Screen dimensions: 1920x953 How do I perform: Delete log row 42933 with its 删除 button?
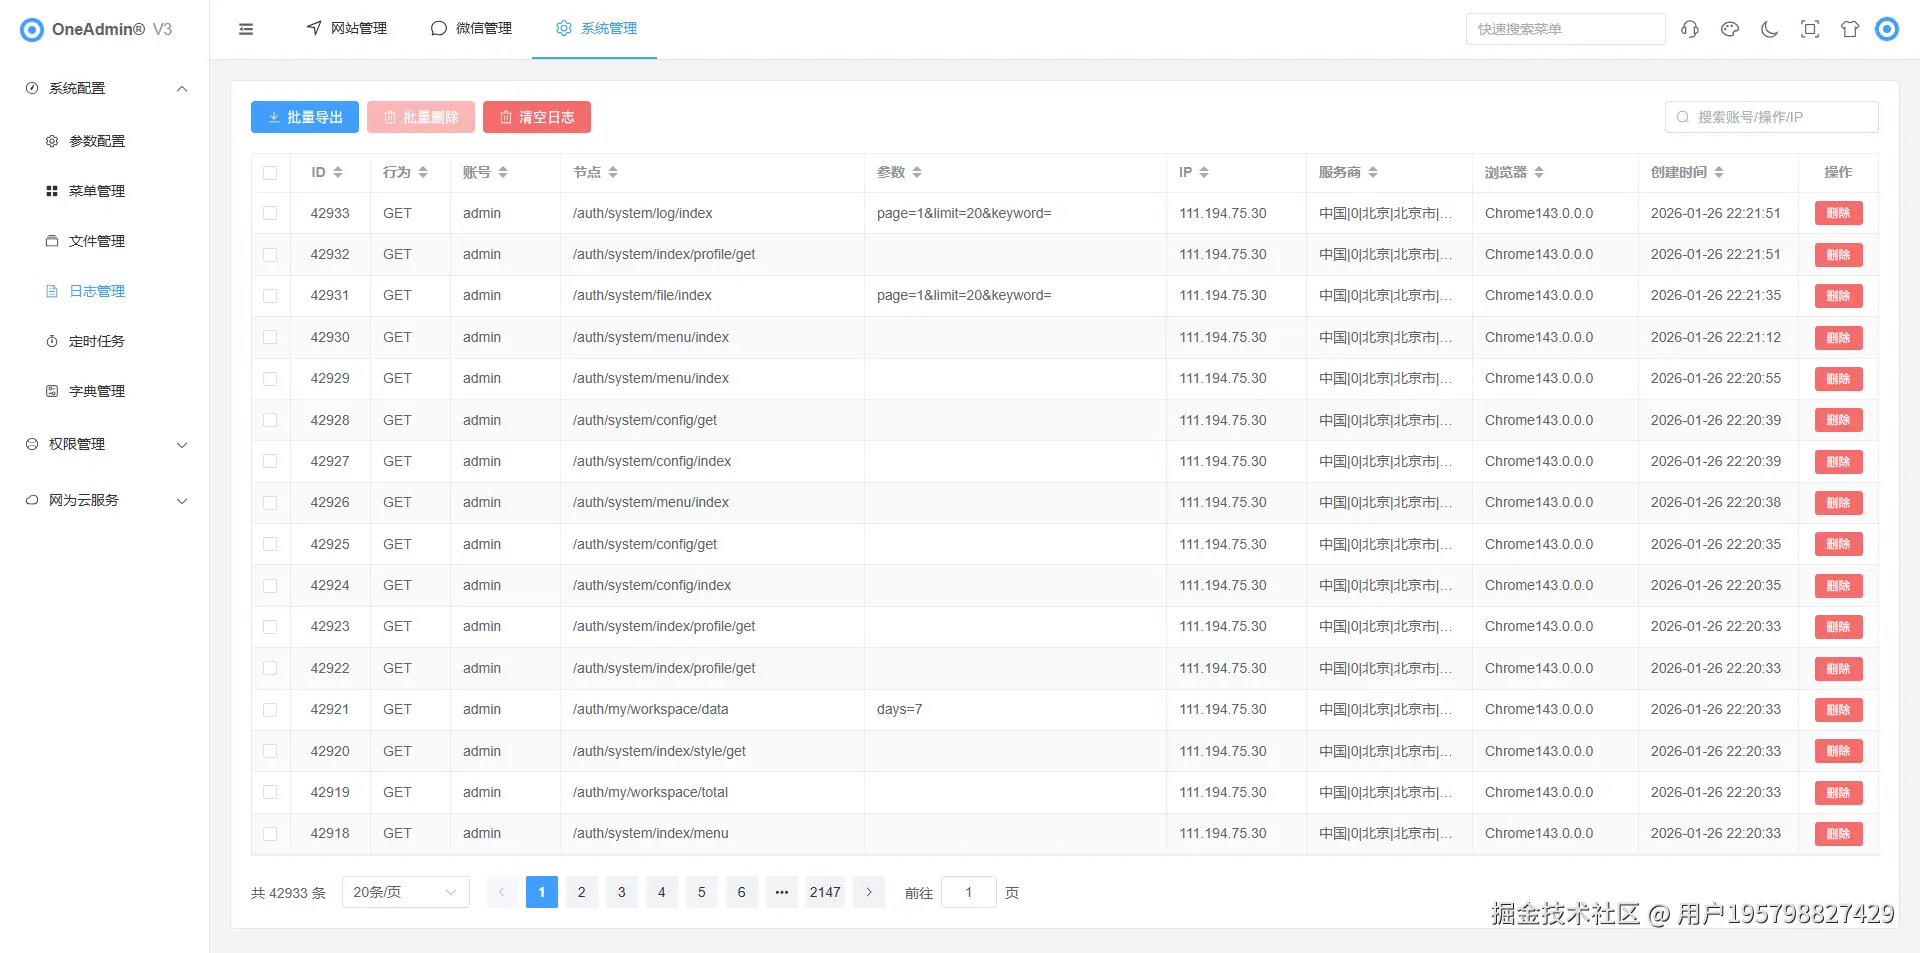point(1838,213)
